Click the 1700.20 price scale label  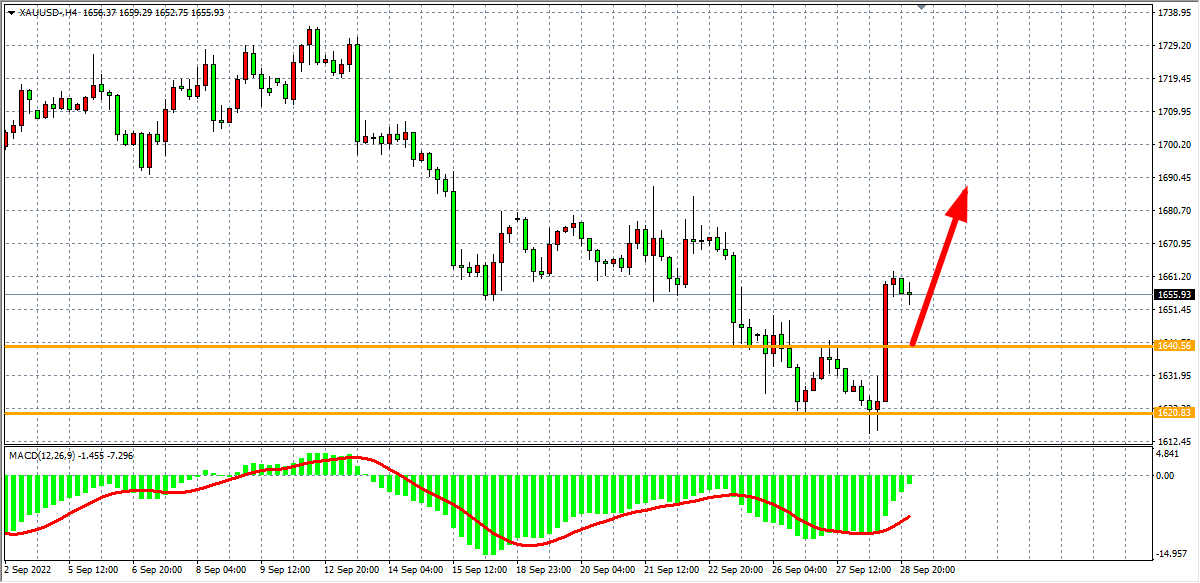[1173, 145]
